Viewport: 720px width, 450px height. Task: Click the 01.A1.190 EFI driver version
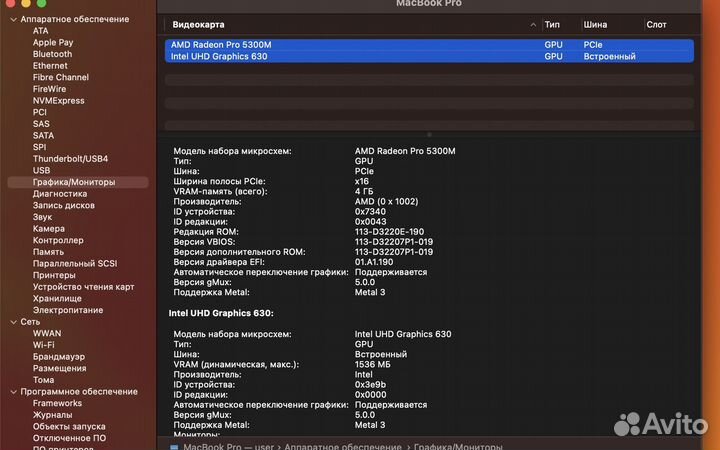point(374,262)
